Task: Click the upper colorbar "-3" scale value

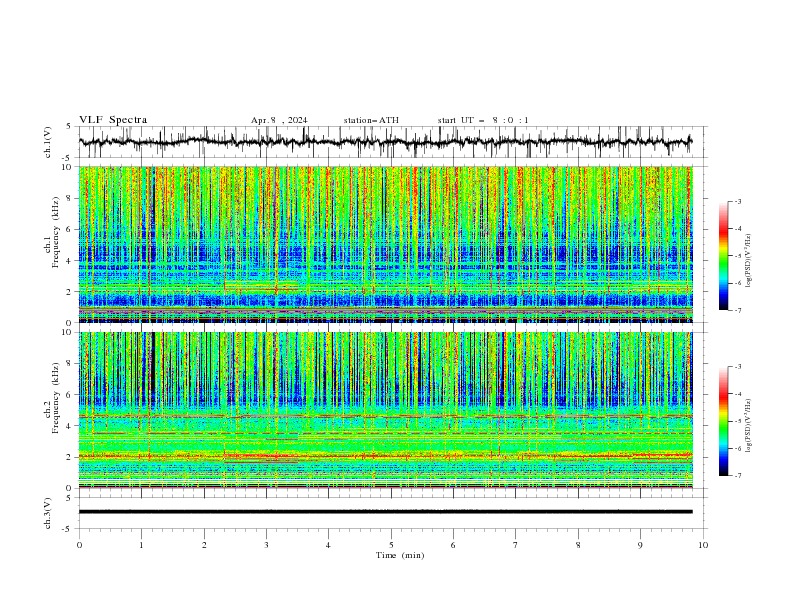Action: (737, 201)
